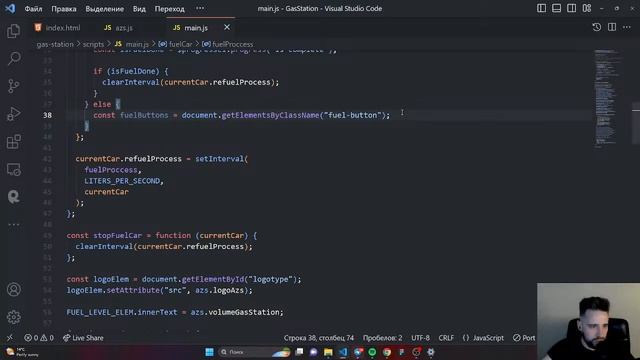Click the webcam overlay thumbnail
The image size is (640, 360).
589,322
